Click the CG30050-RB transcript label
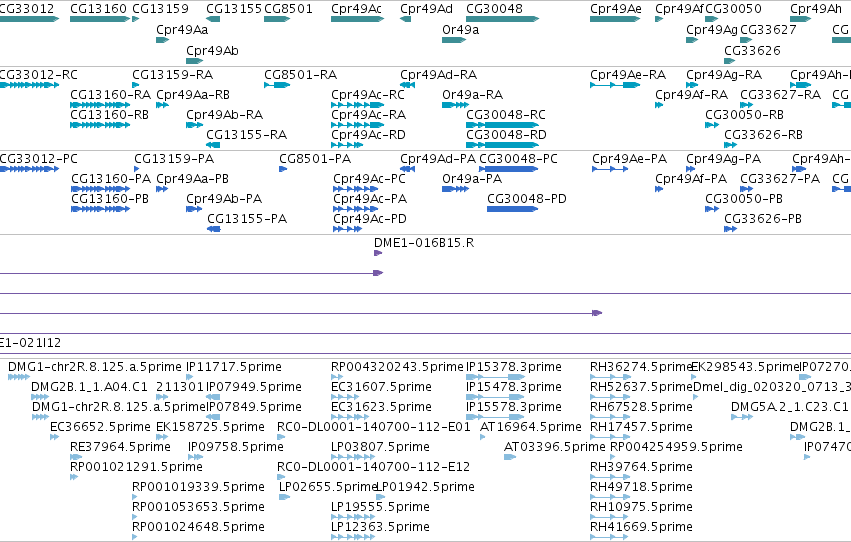Screen dimensions: 851x542 744,114
